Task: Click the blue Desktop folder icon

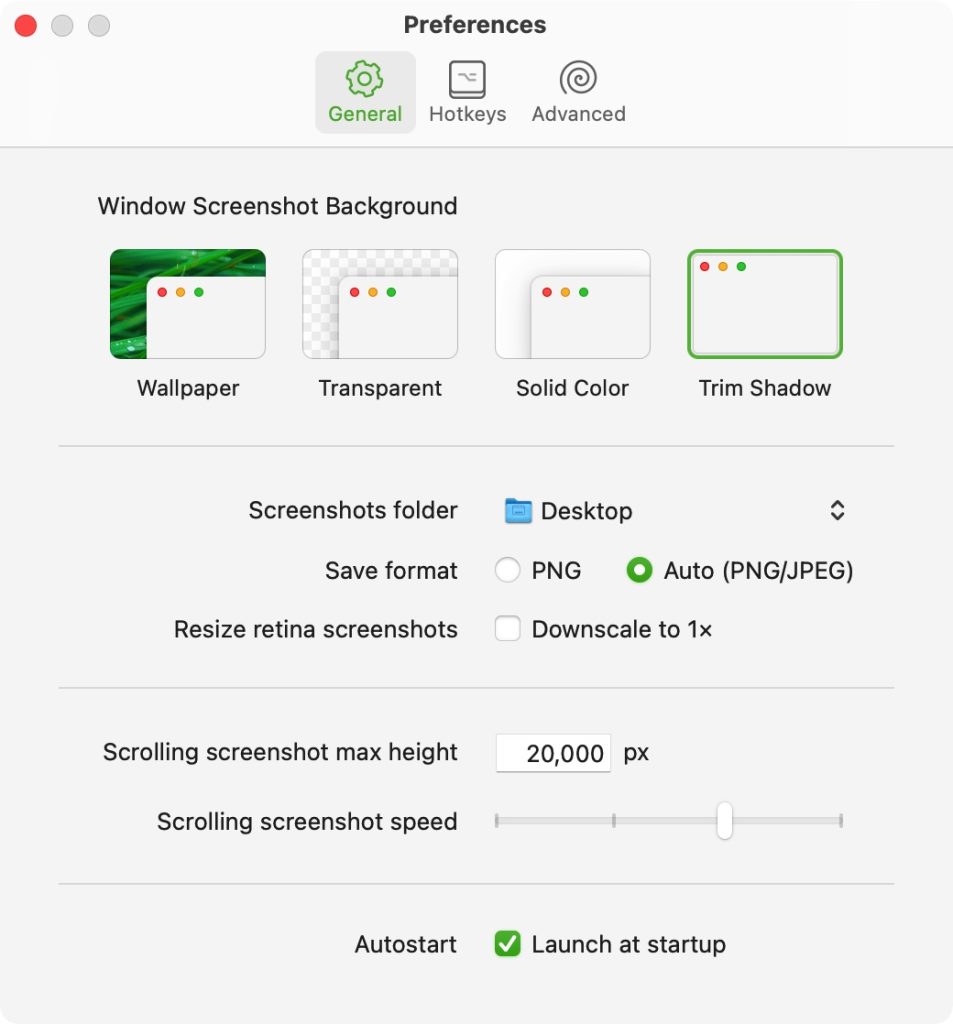Action: tap(518, 511)
